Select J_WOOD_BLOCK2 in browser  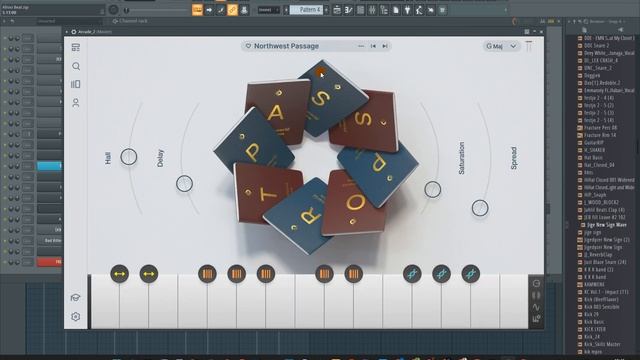601,202
